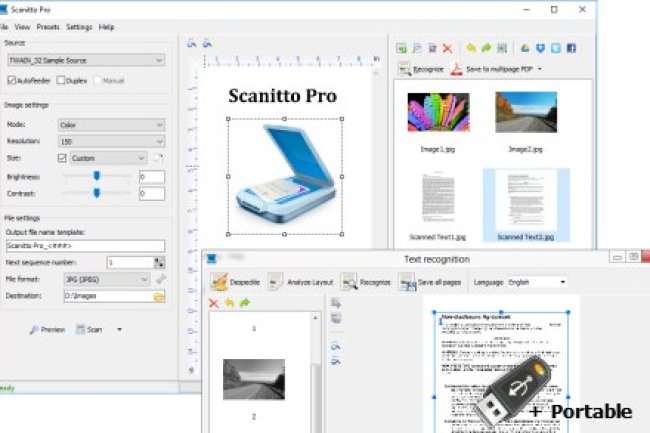Click the green add image icon
This screenshot has width=650, height=433.
click(401, 48)
